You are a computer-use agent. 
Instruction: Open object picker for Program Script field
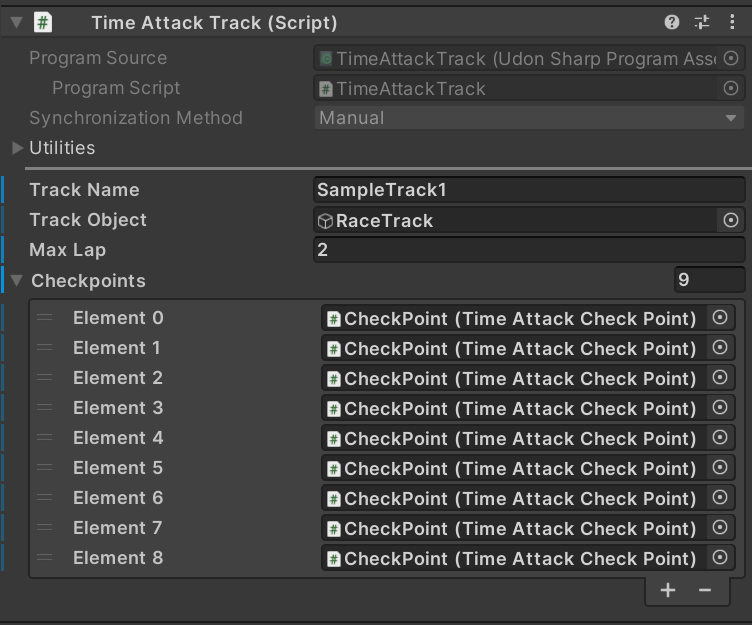[730, 88]
